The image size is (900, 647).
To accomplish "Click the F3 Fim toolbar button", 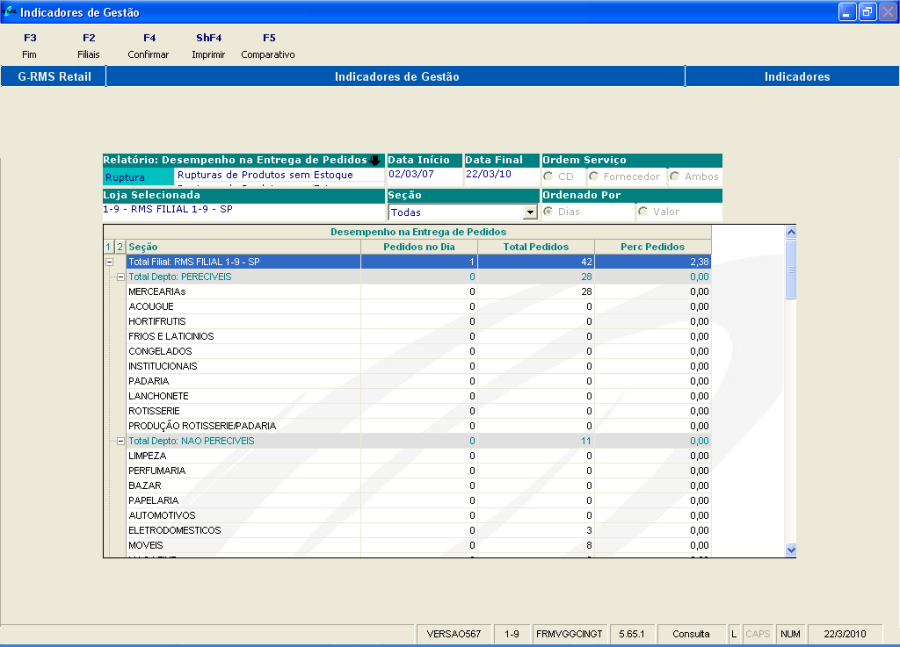I will pos(29,46).
